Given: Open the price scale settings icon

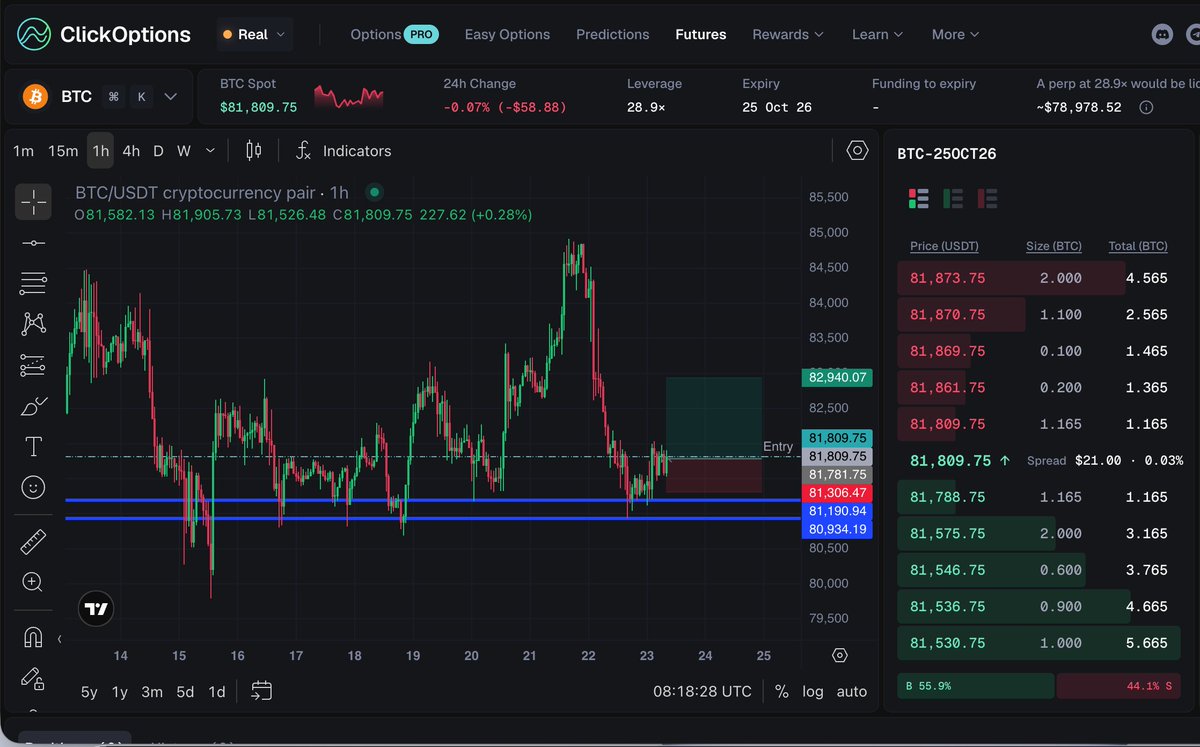Looking at the screenshot, I should tap(840, 655).
